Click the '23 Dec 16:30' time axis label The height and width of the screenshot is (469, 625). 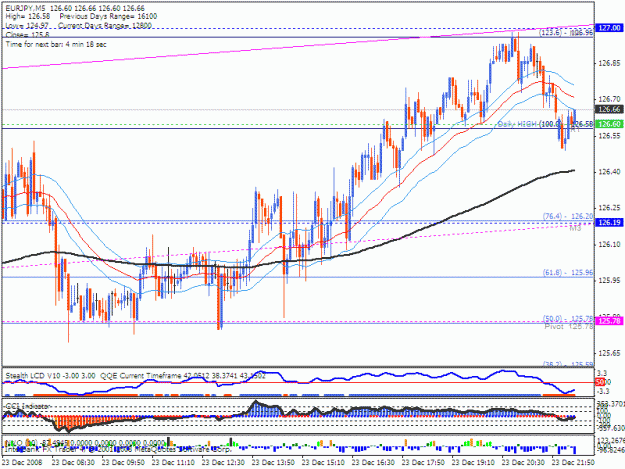pos(373,463)
